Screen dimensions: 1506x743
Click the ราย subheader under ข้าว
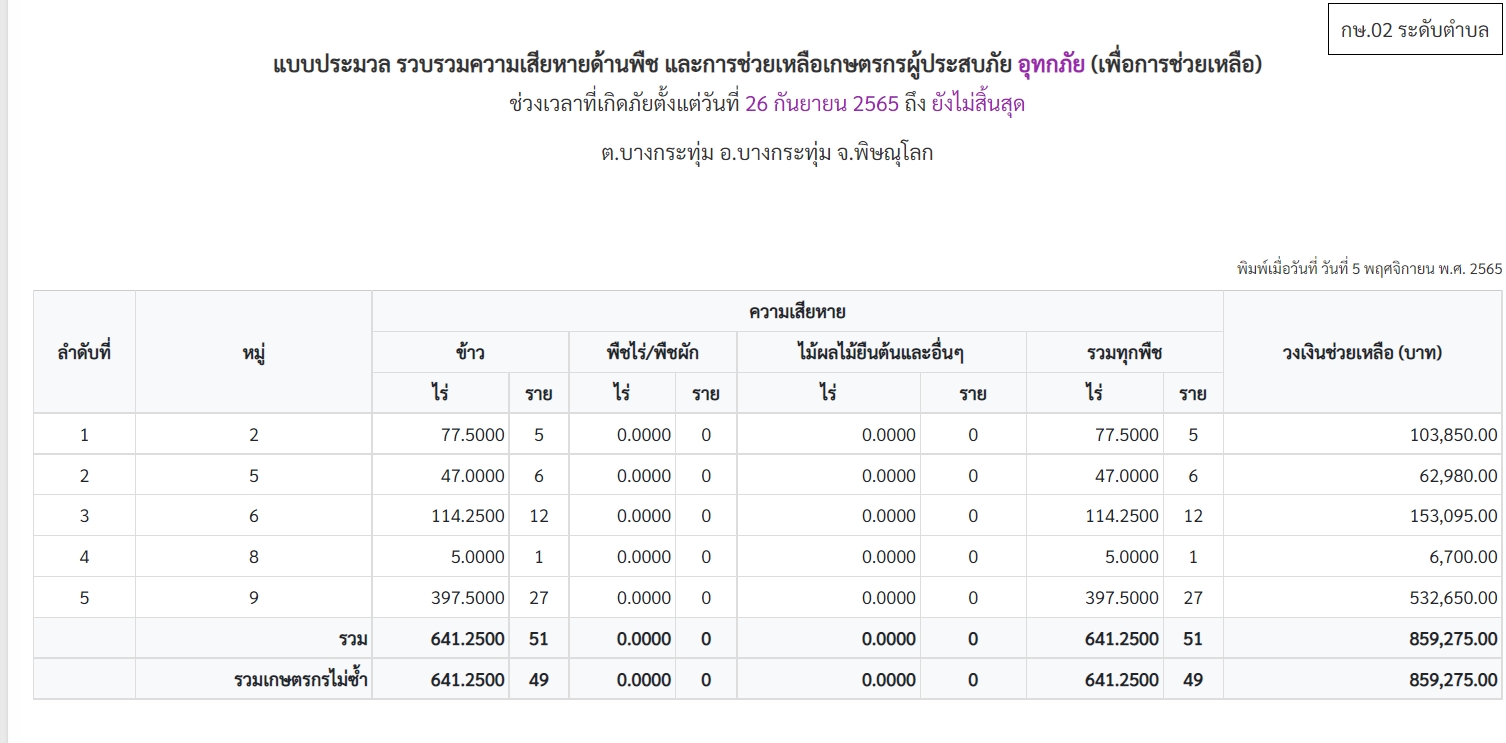(x=539, y=393)
